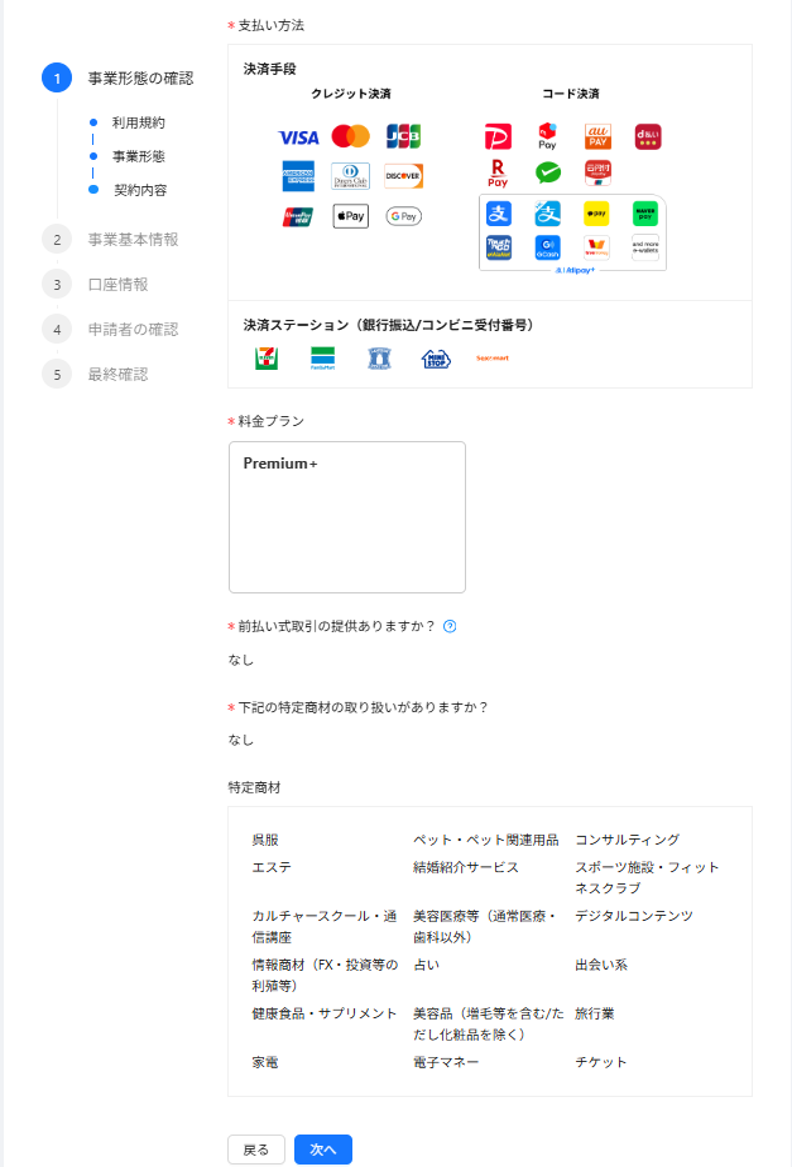Click the red 云闪付 UnionPay QR icon

598,173
